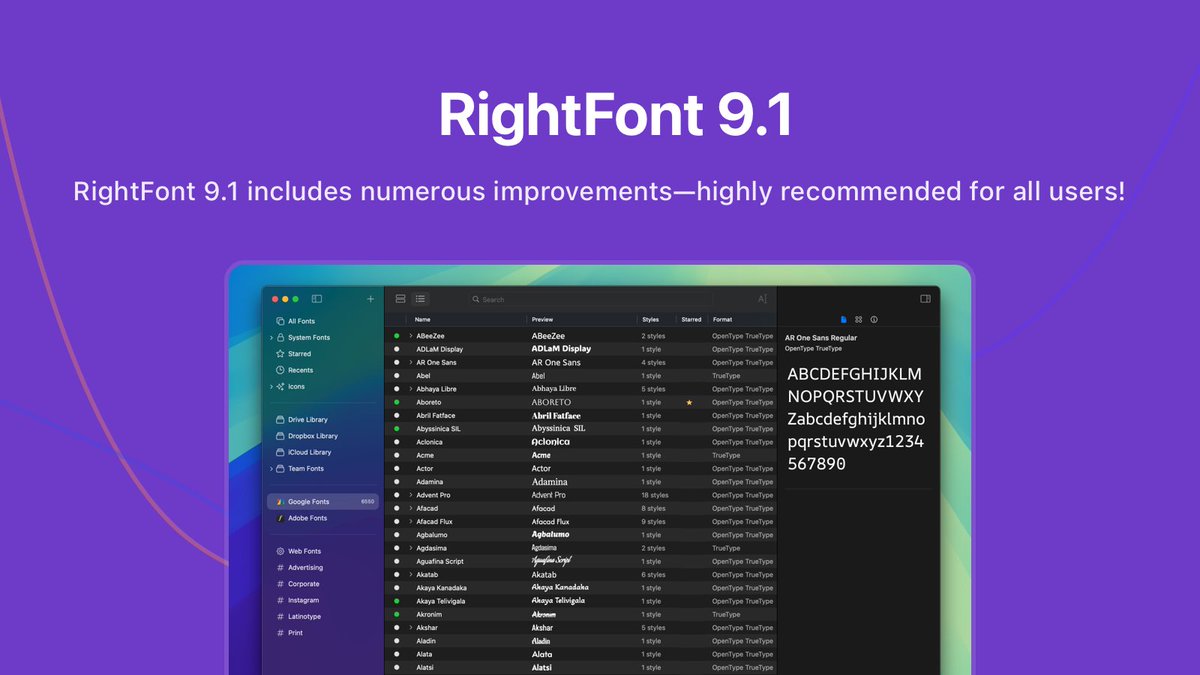Image resolution: width=1200 pixels, height=675 pixels.
Task: Toggle the left sidebar visibility icon
Action: [x=317, y=299]
